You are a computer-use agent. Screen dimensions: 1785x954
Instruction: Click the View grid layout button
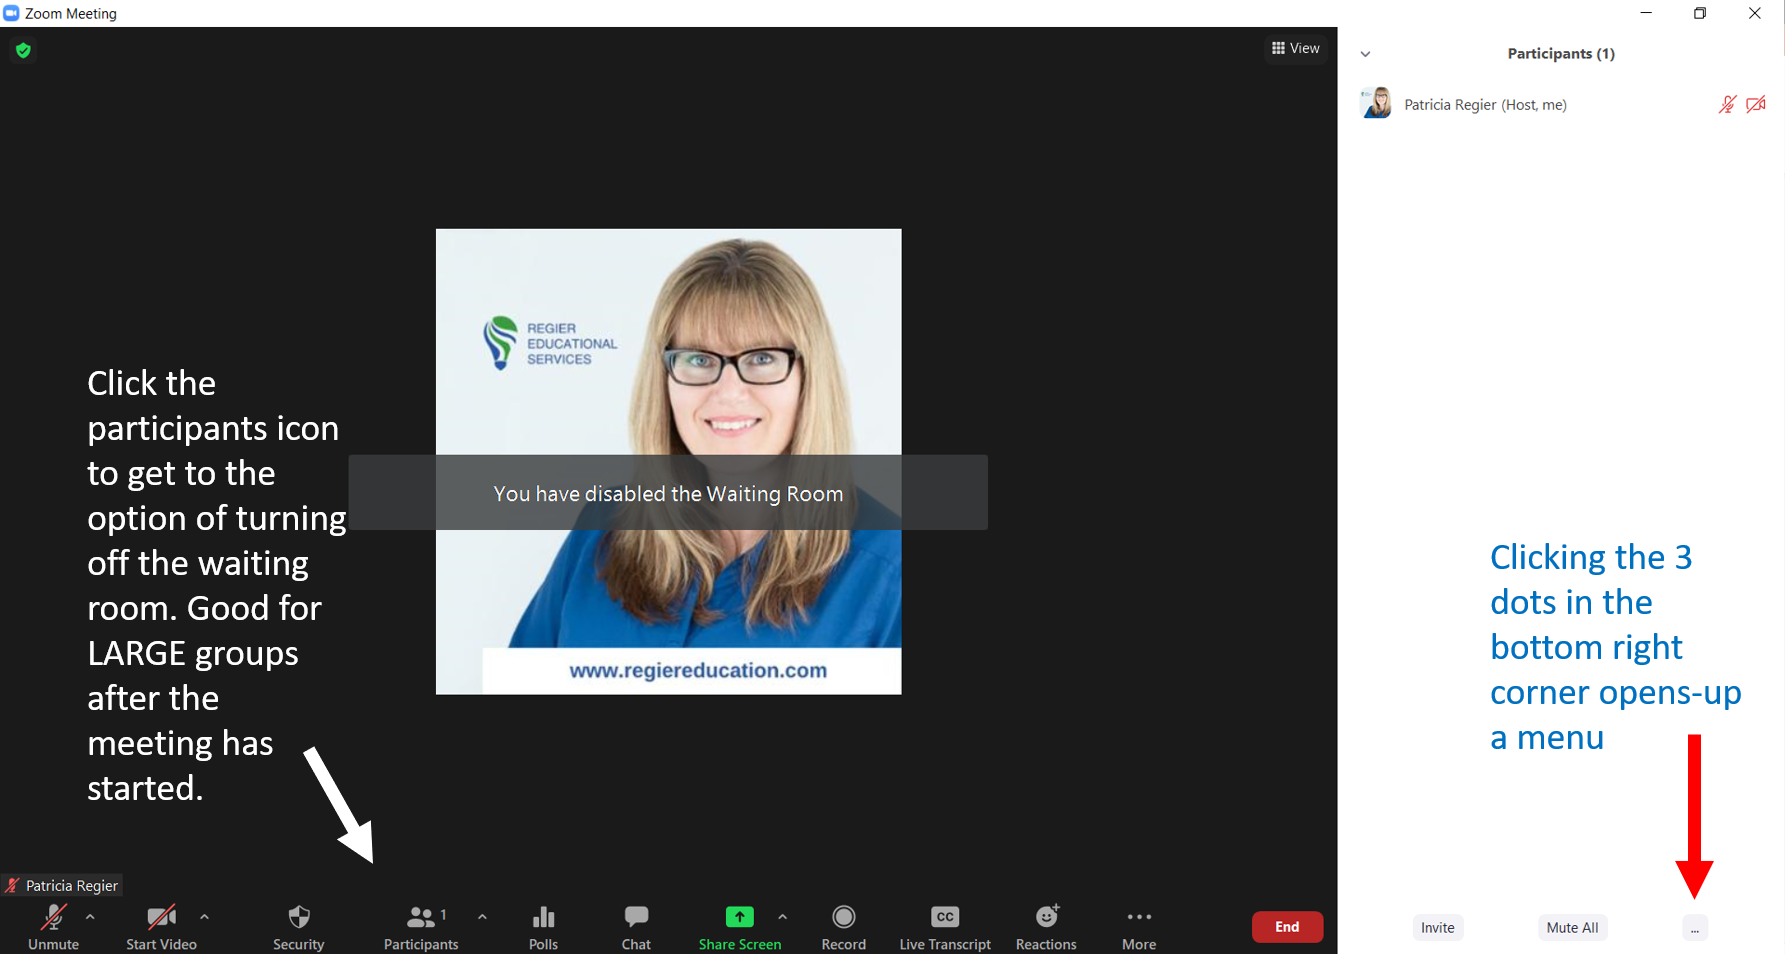click(1296, 48)
